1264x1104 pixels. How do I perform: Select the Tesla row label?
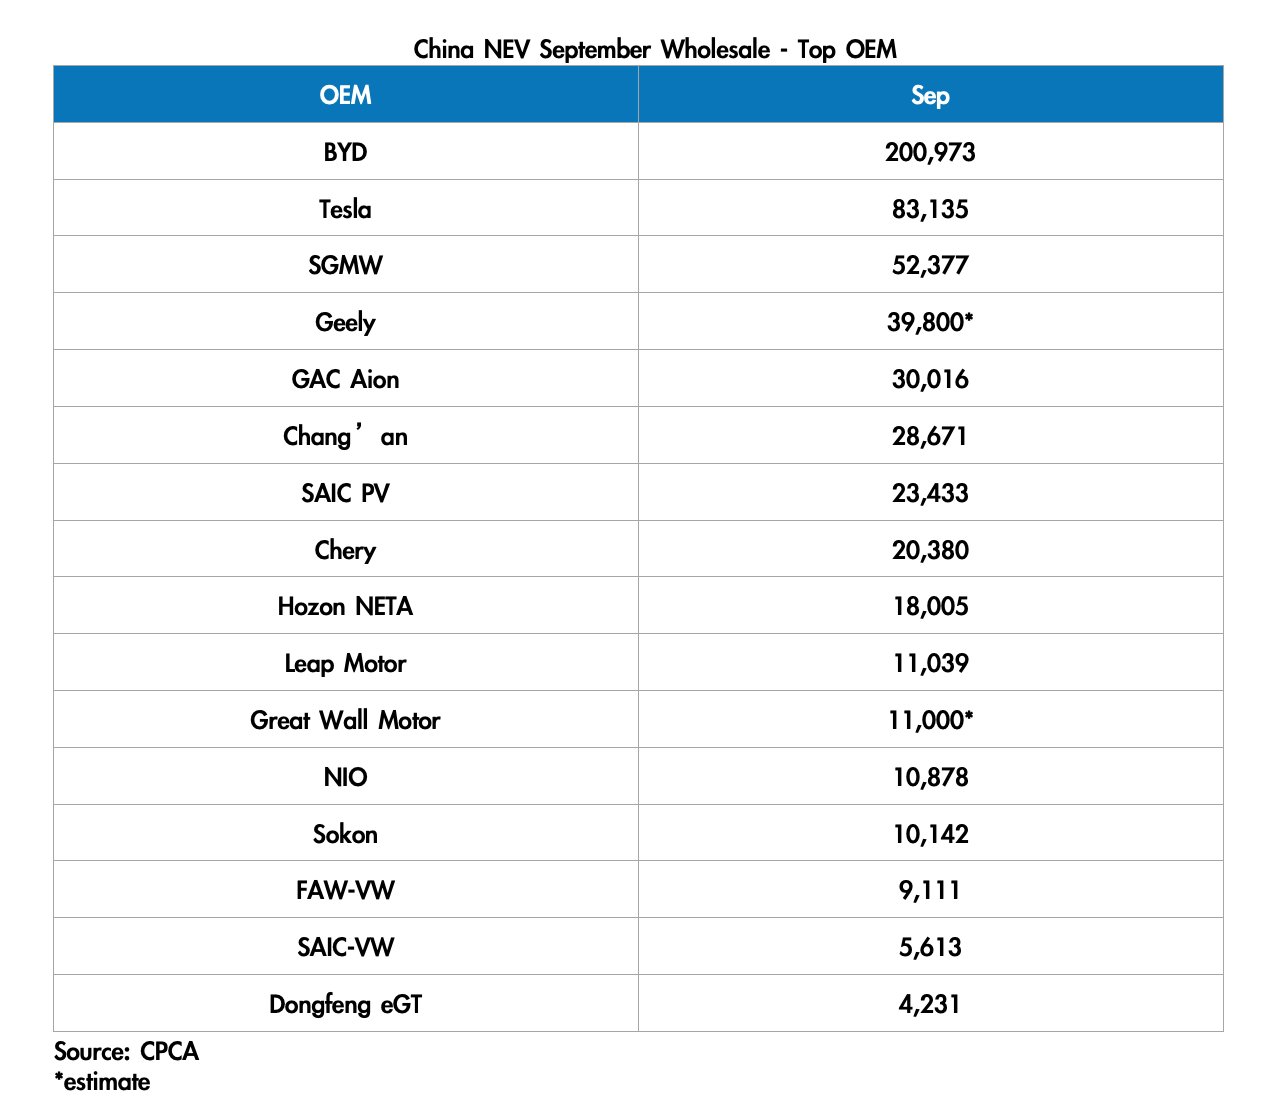coord(345,209)
